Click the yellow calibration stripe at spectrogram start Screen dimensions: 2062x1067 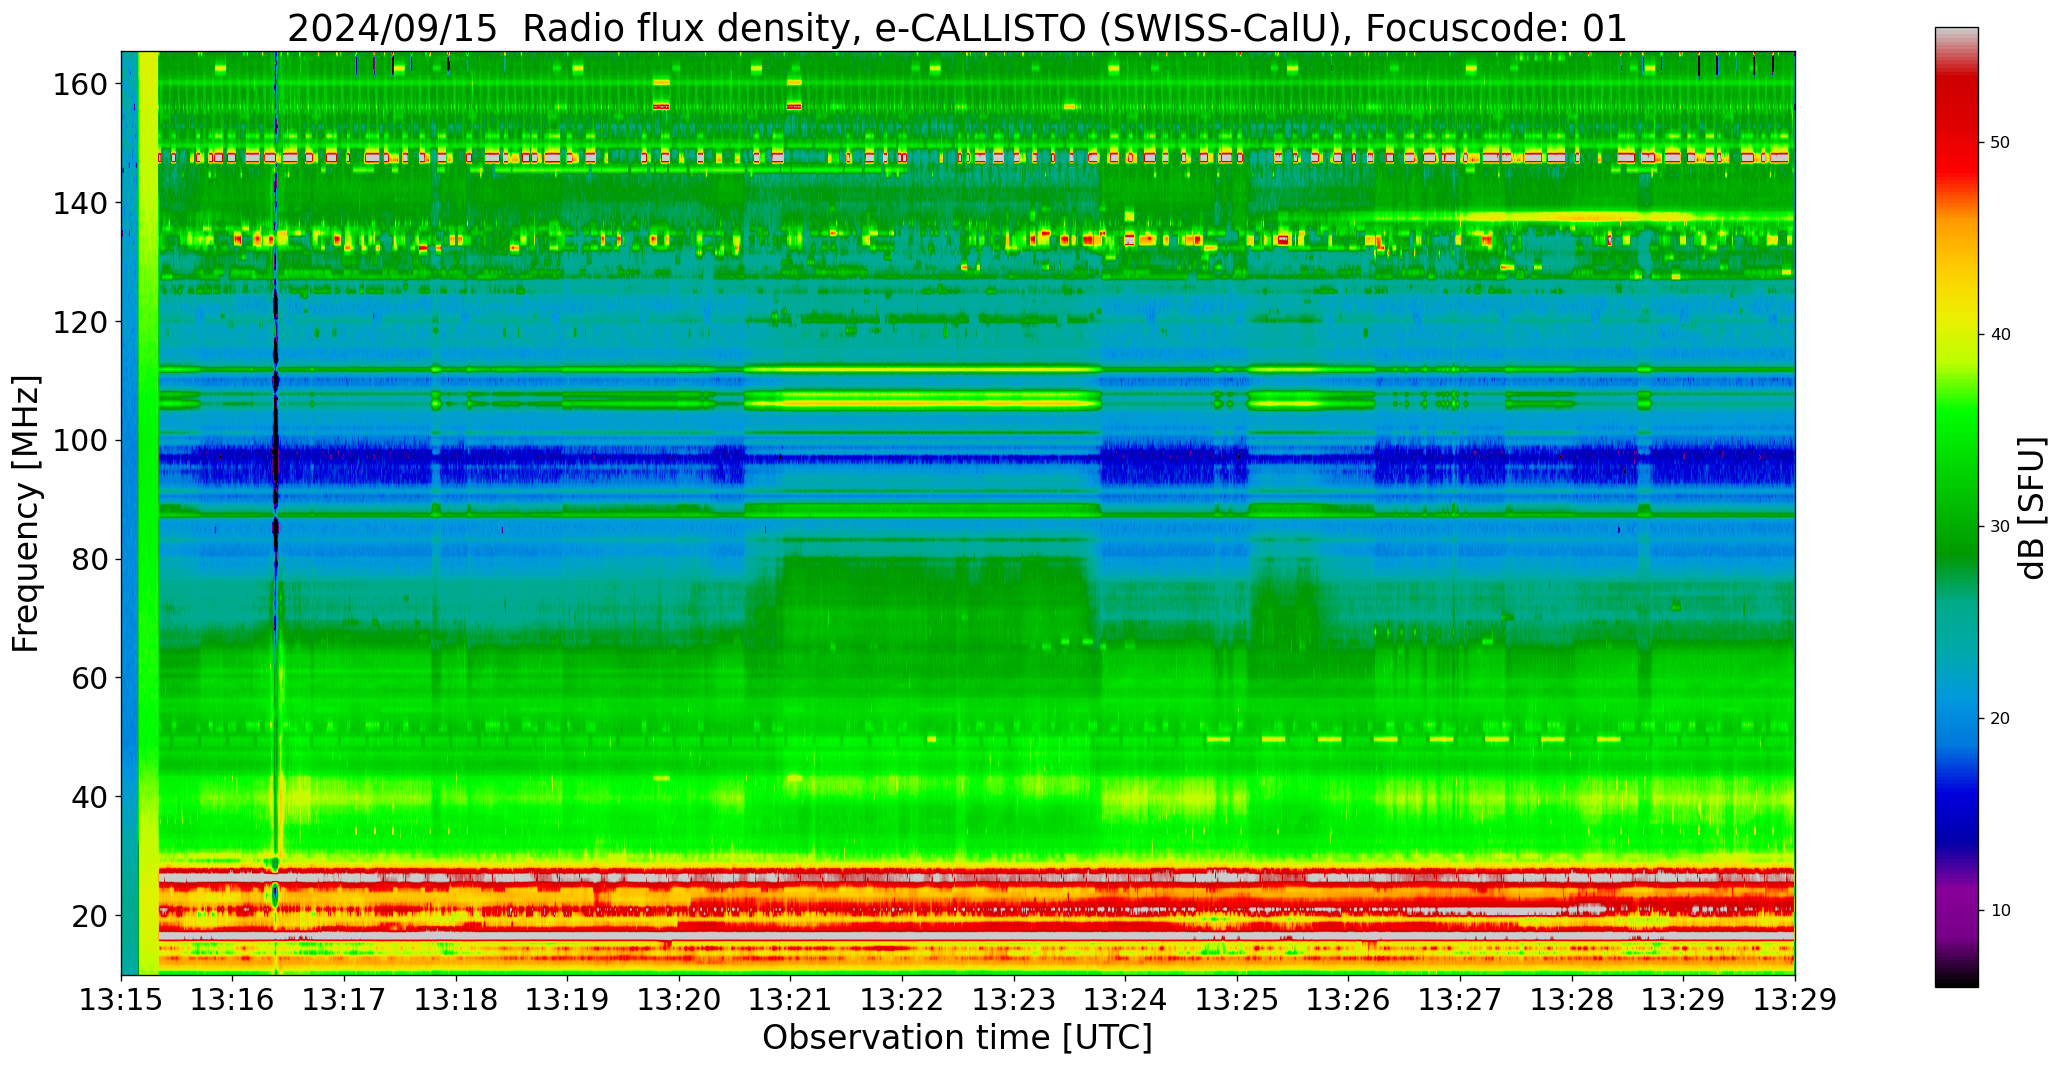click(148, 513)
